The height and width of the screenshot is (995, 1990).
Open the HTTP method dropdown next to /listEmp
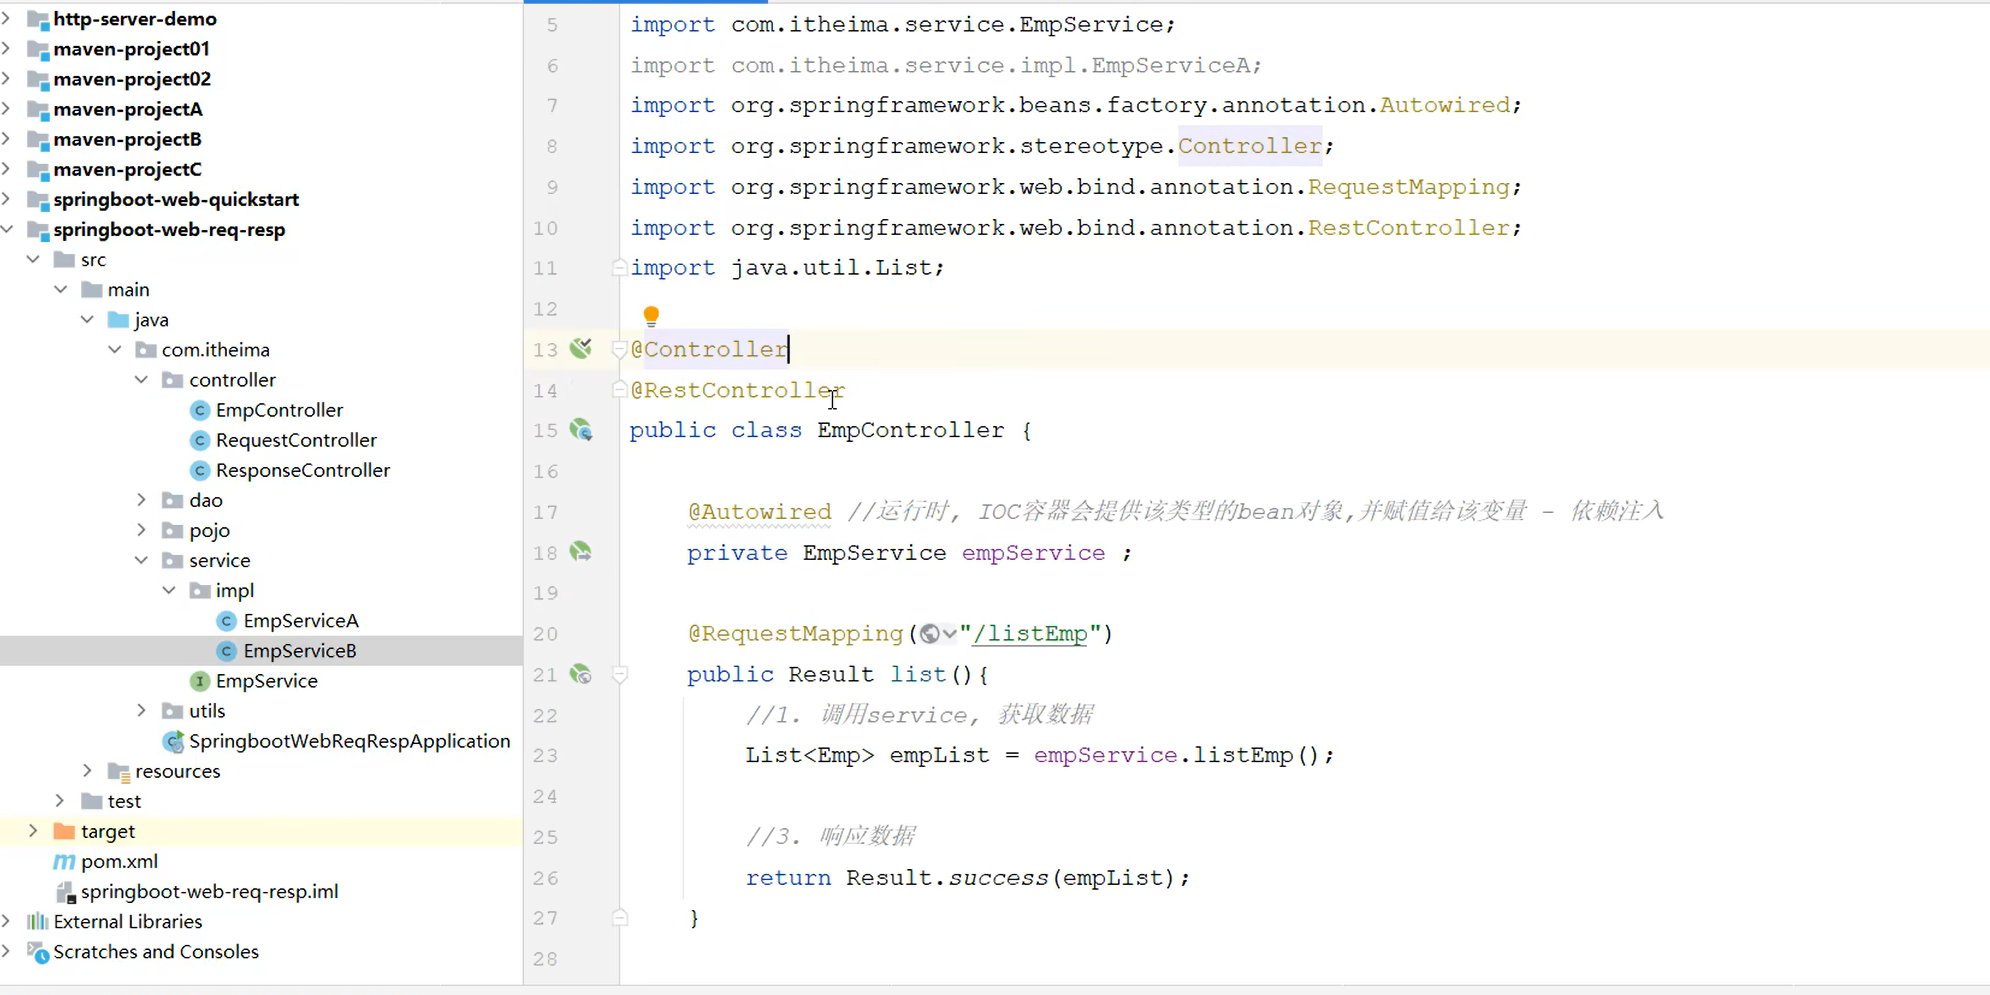tap(948, 632)
